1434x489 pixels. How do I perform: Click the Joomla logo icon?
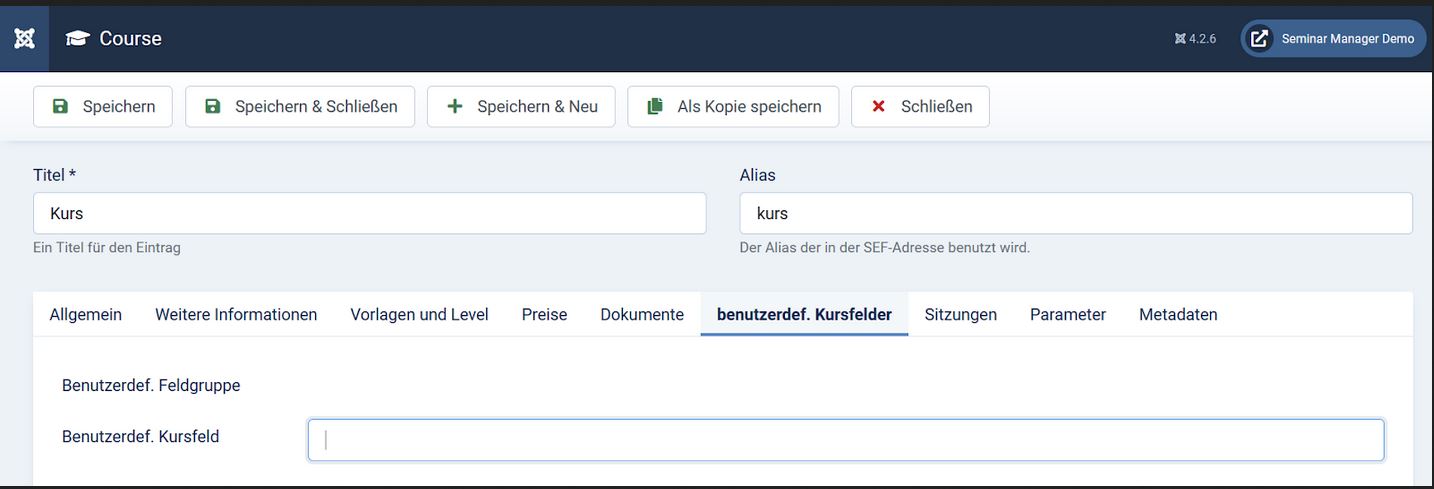pyautogui.click(x=24, y=39)
